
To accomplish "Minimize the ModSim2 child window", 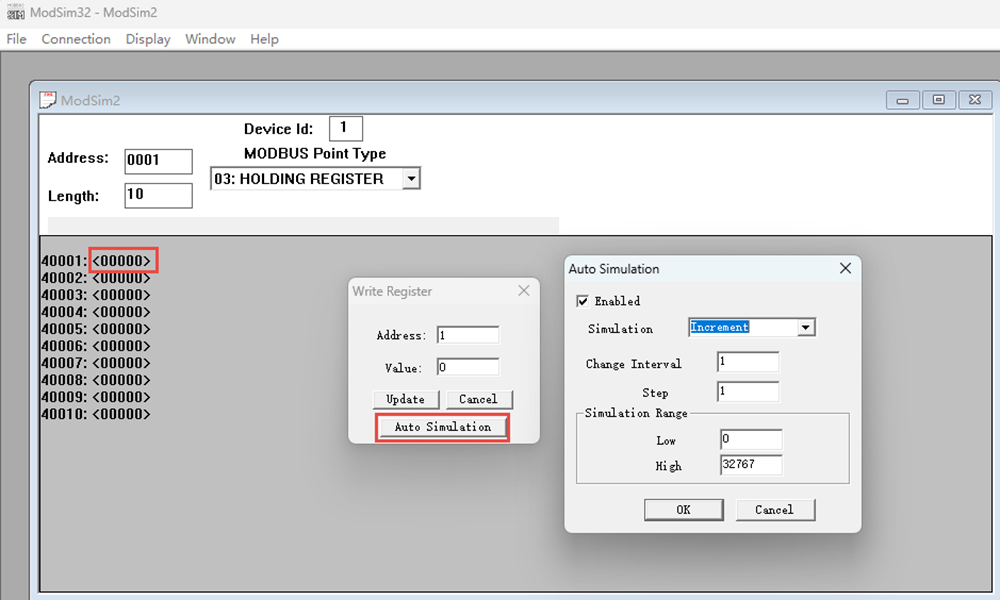I will (x=902, y=100).
